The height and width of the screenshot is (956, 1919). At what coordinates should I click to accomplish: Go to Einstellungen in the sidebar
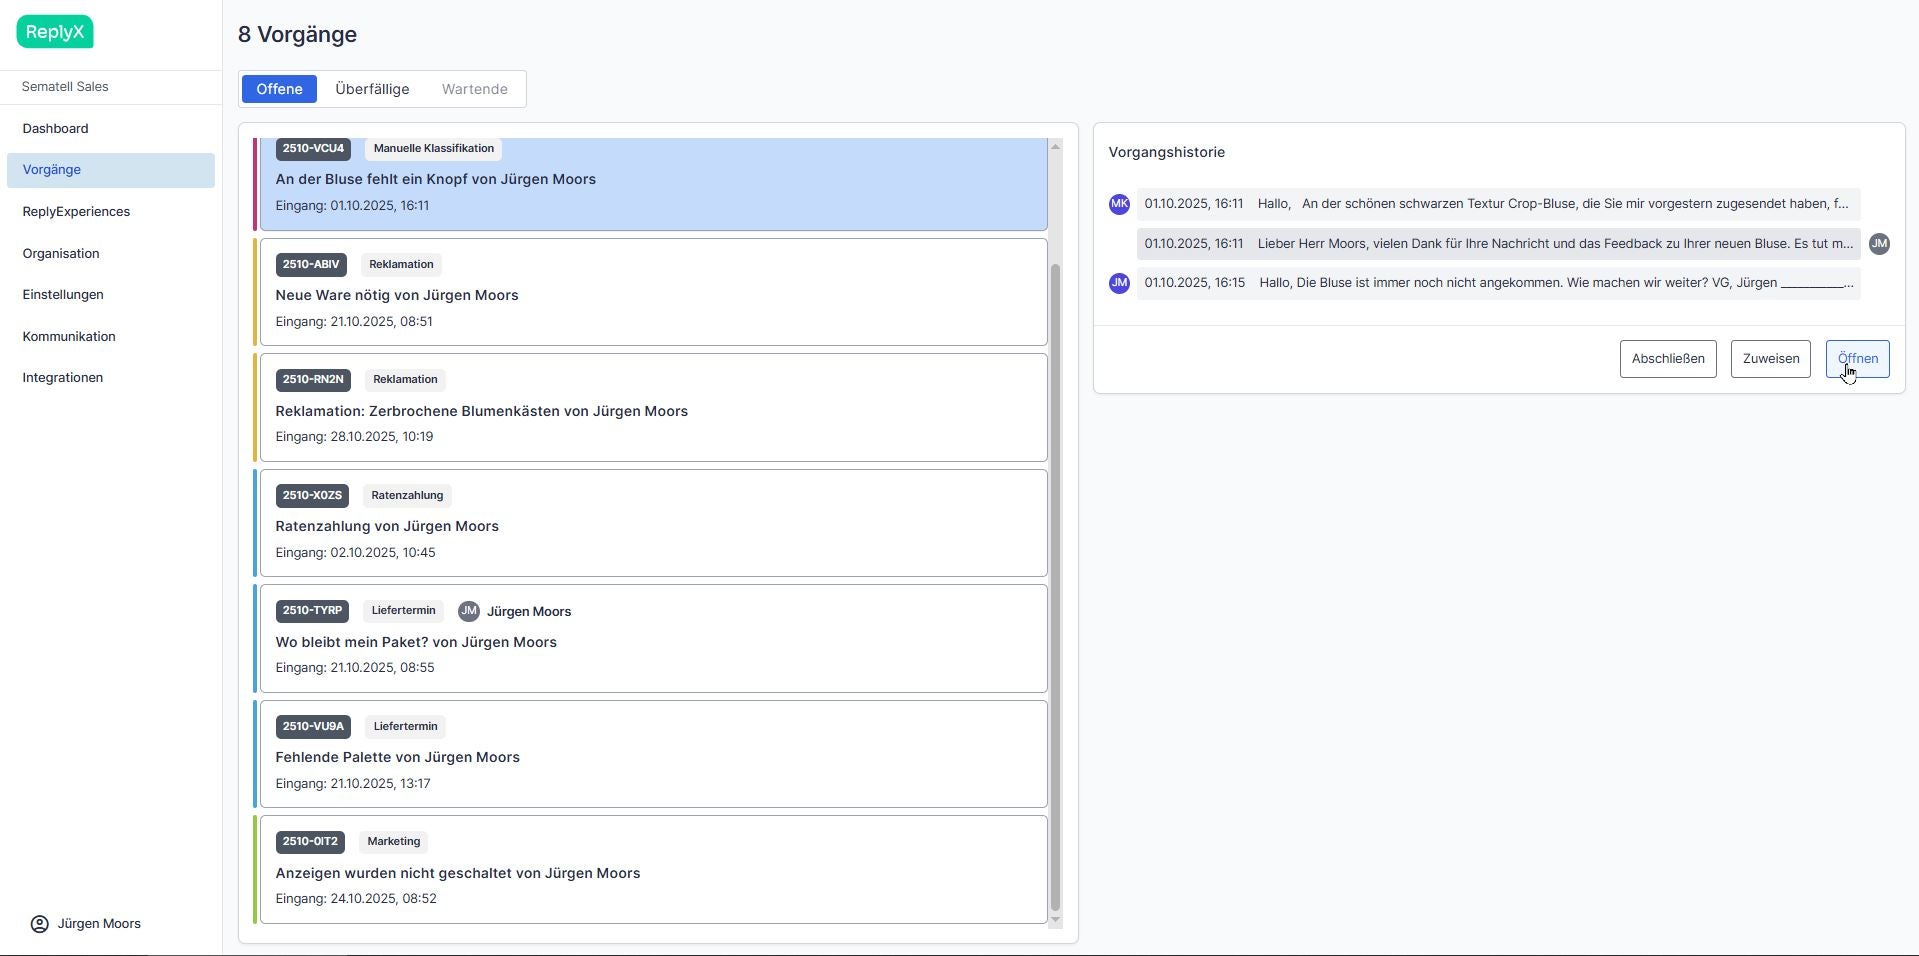click(x=63, y=295)
